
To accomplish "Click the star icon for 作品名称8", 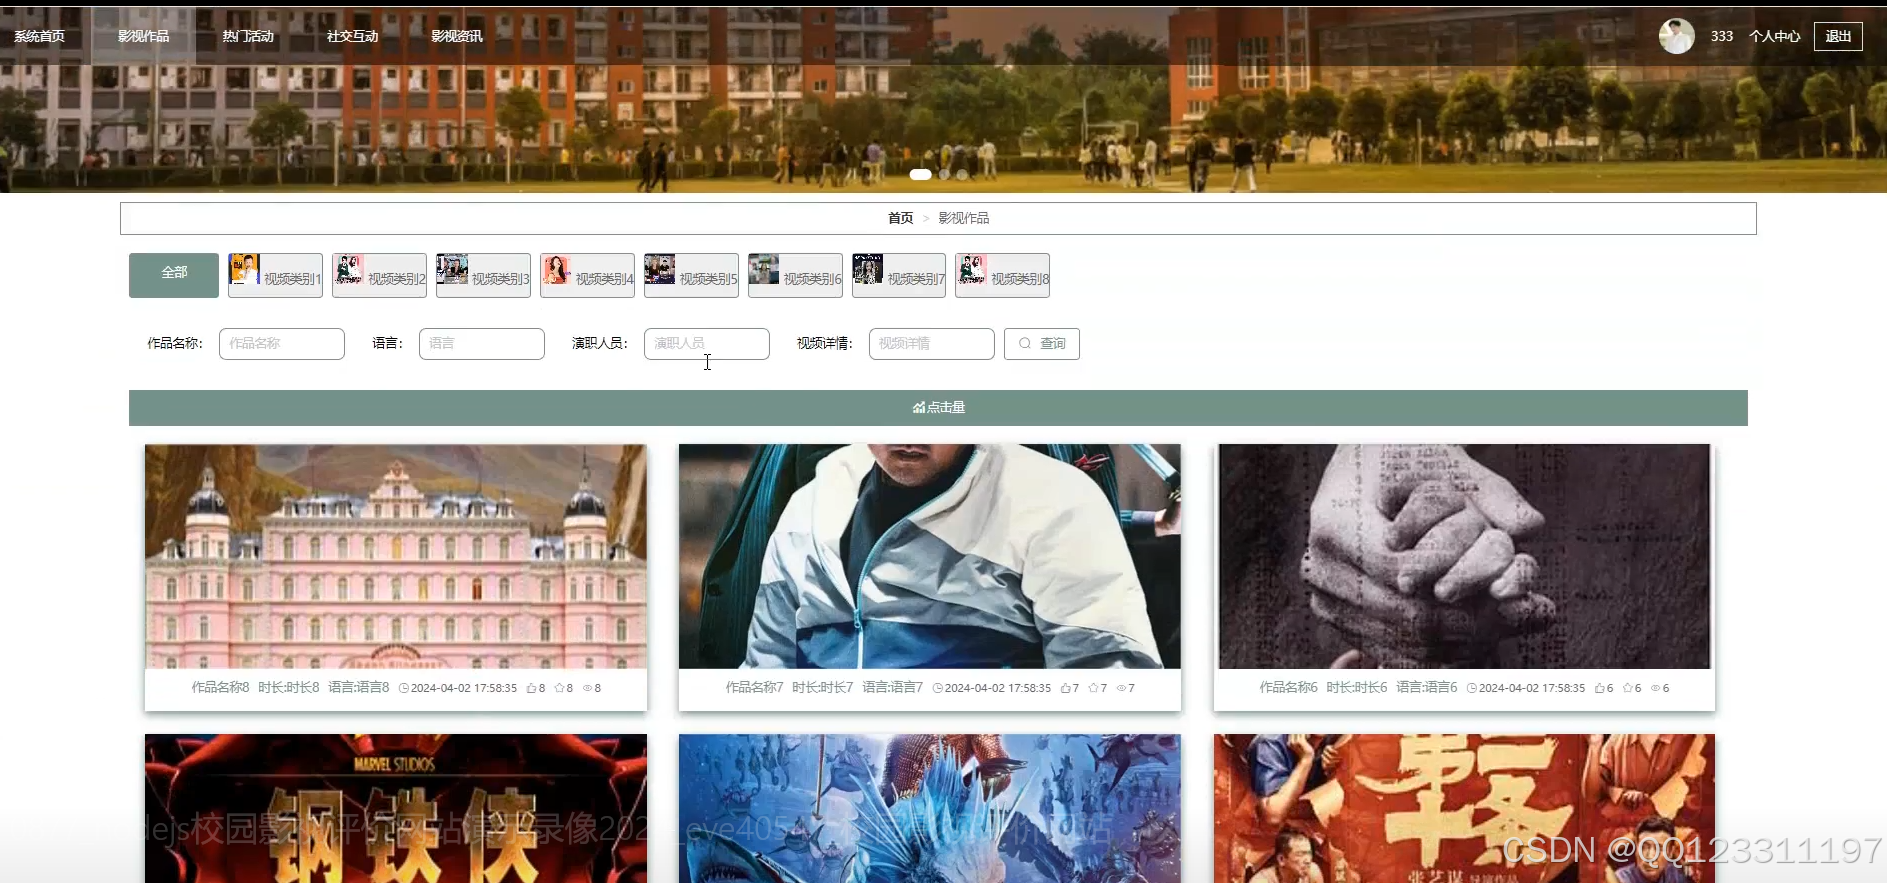I will [559, 688].
